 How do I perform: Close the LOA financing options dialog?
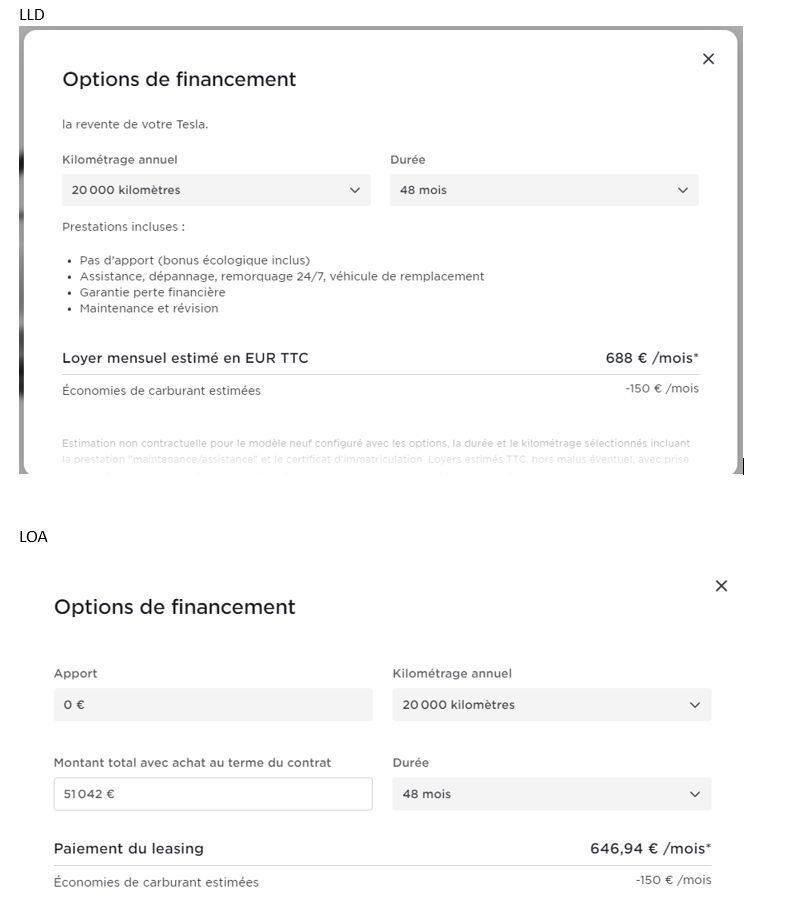coord(721,586)
